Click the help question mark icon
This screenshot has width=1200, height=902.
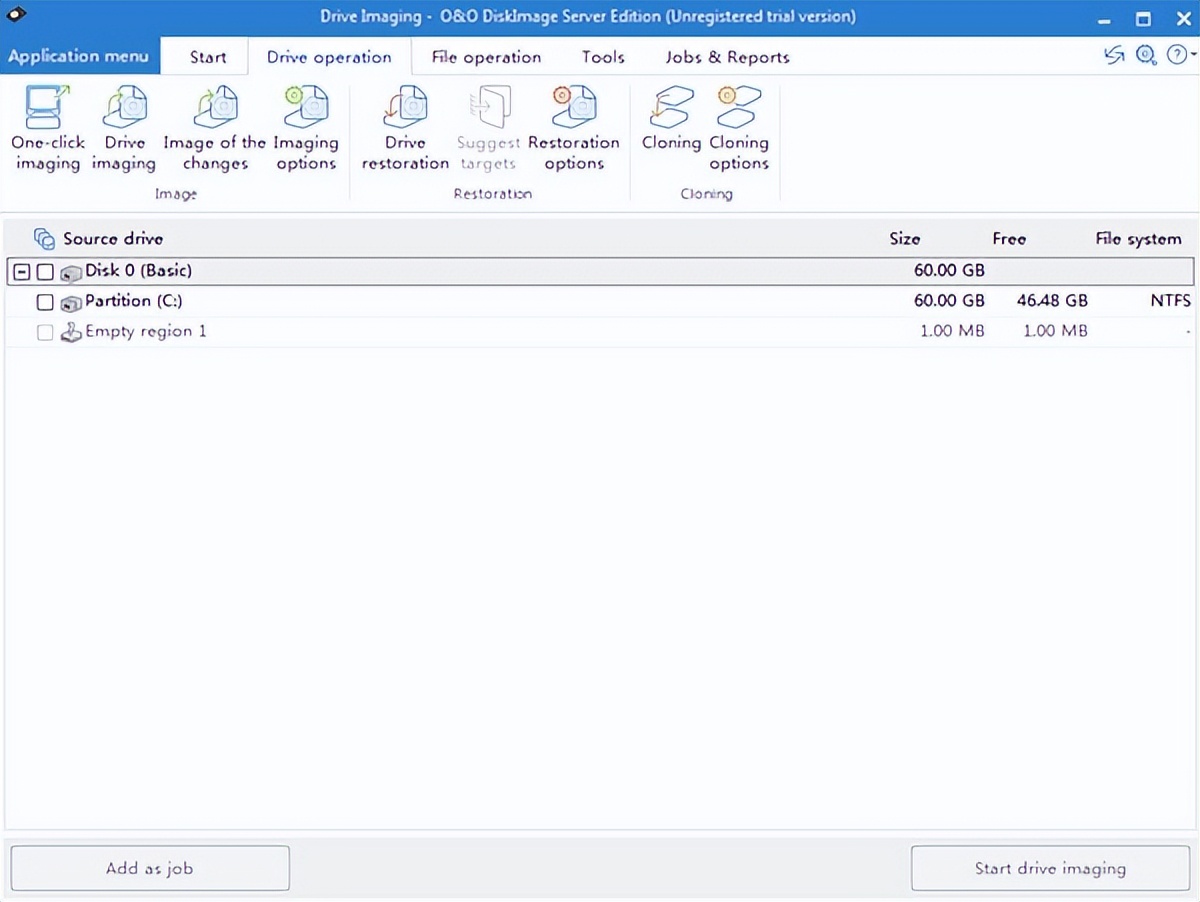[x=1176, y=56]
